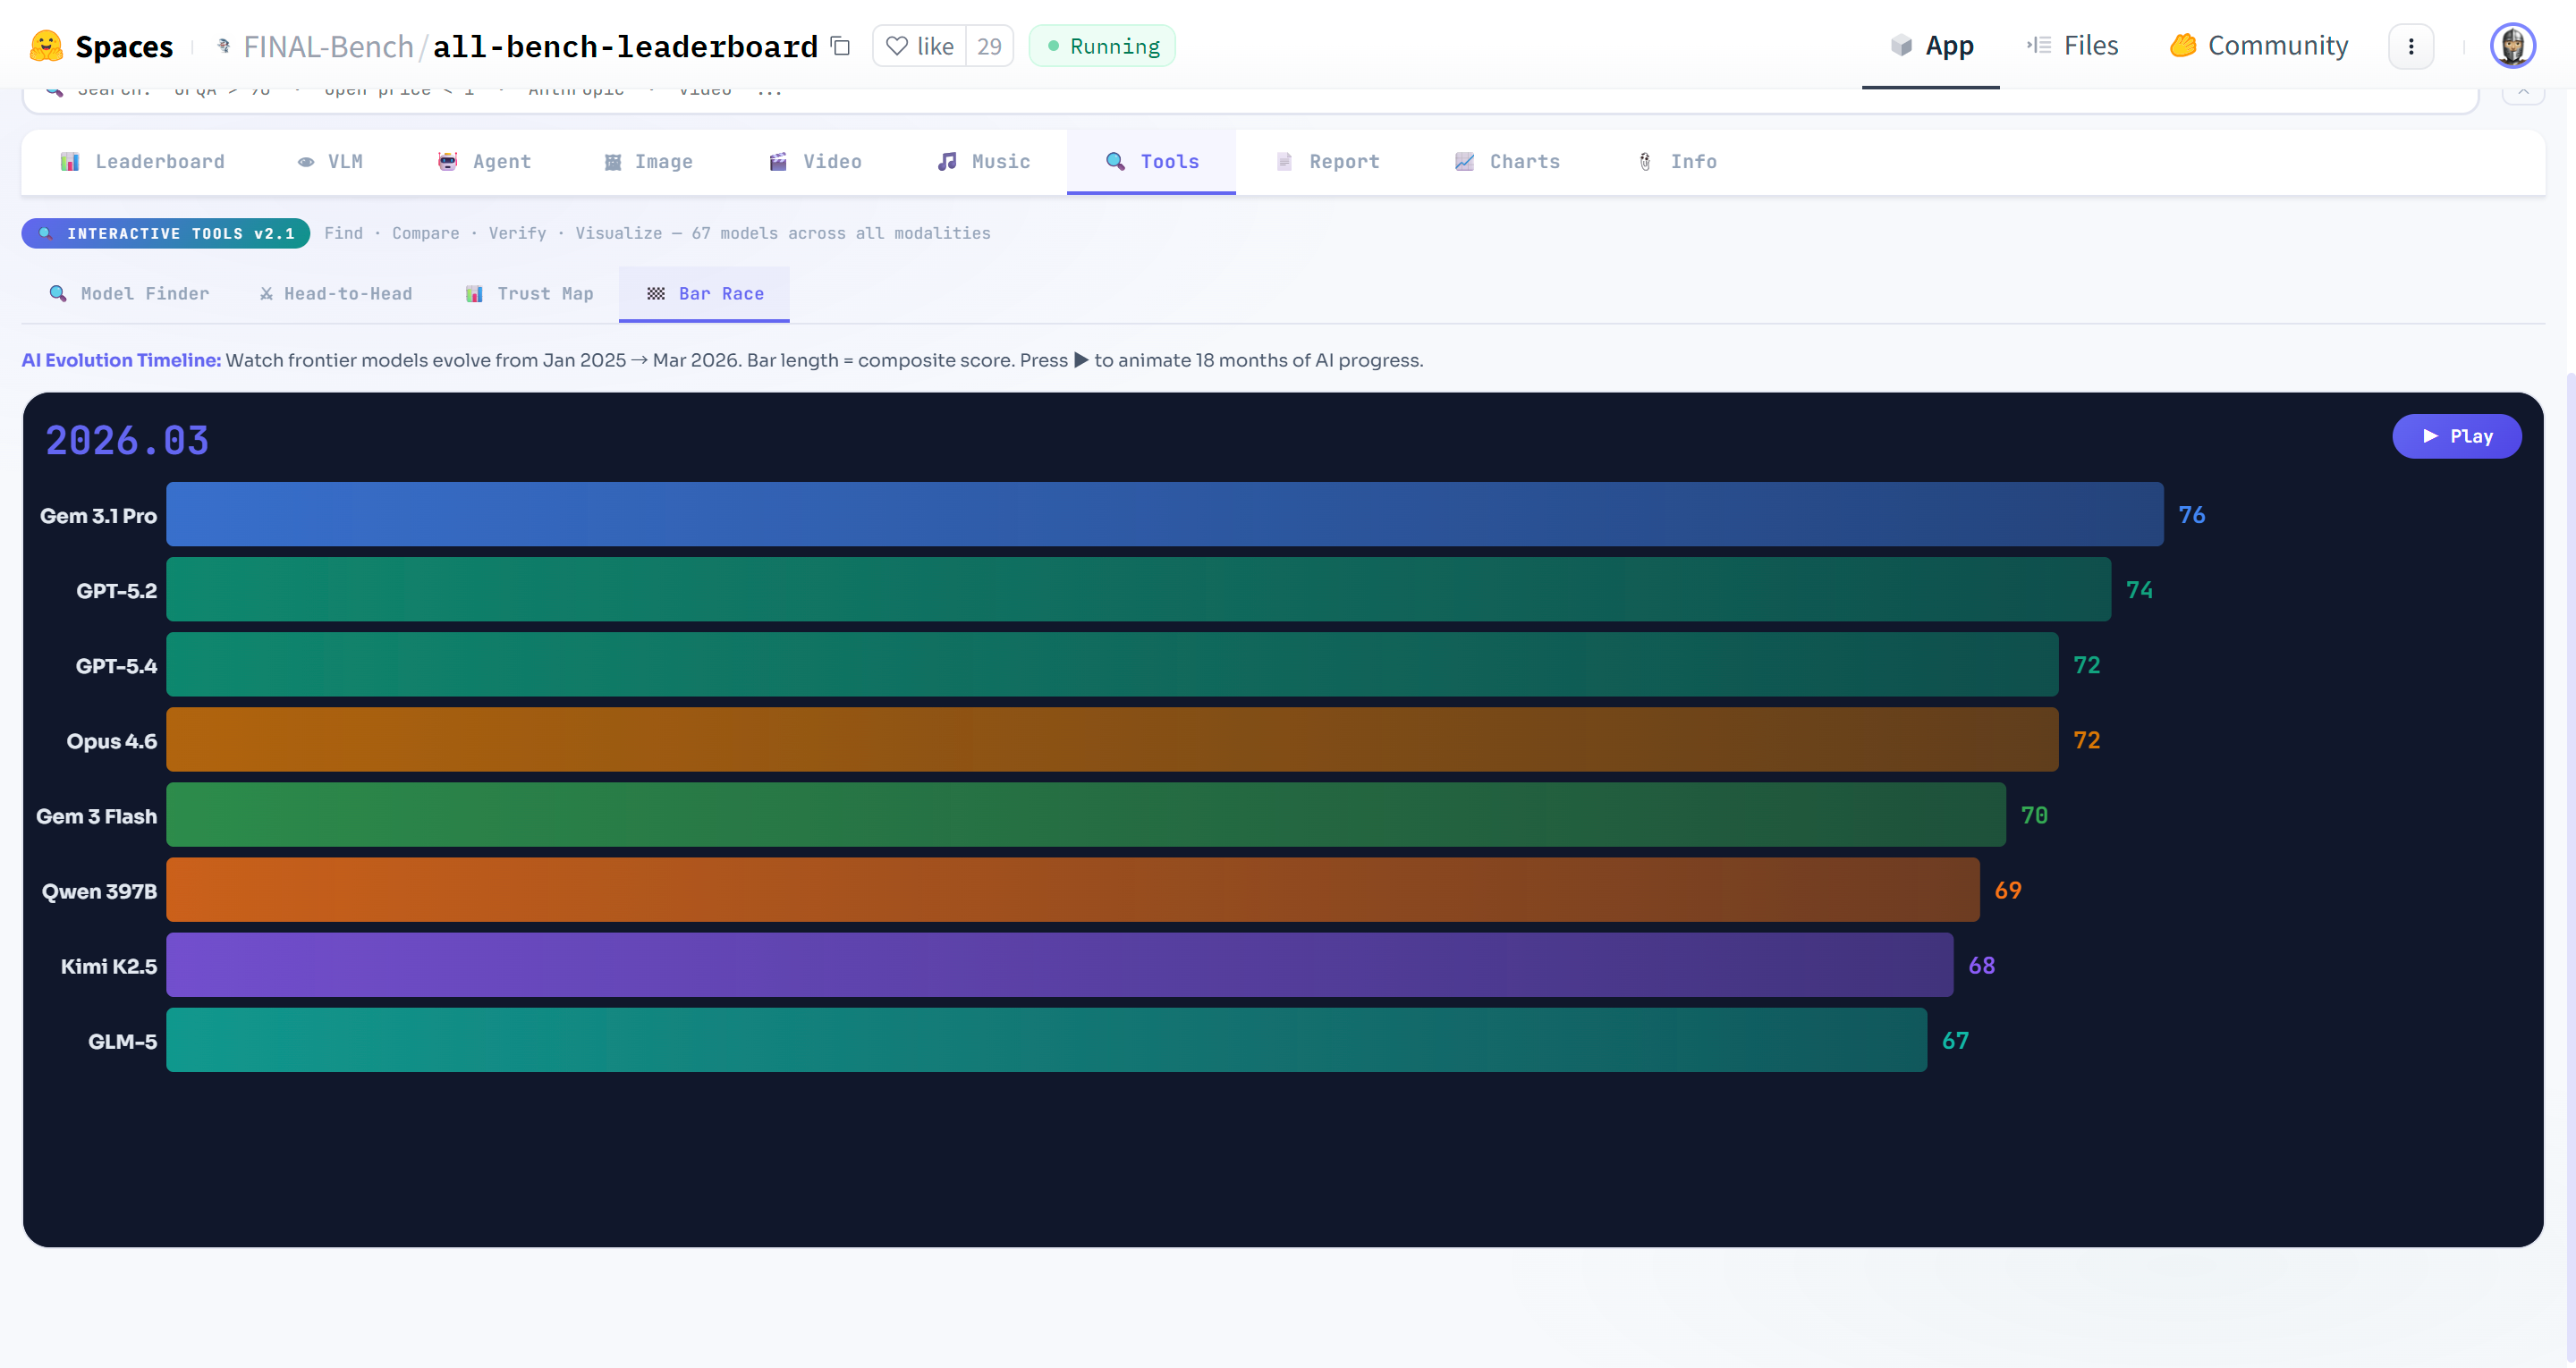The height and width of the screenshot is (1368, 2576).
Task: Switch to the Model Finder sub-tab
Action: [x=129, y=294]
